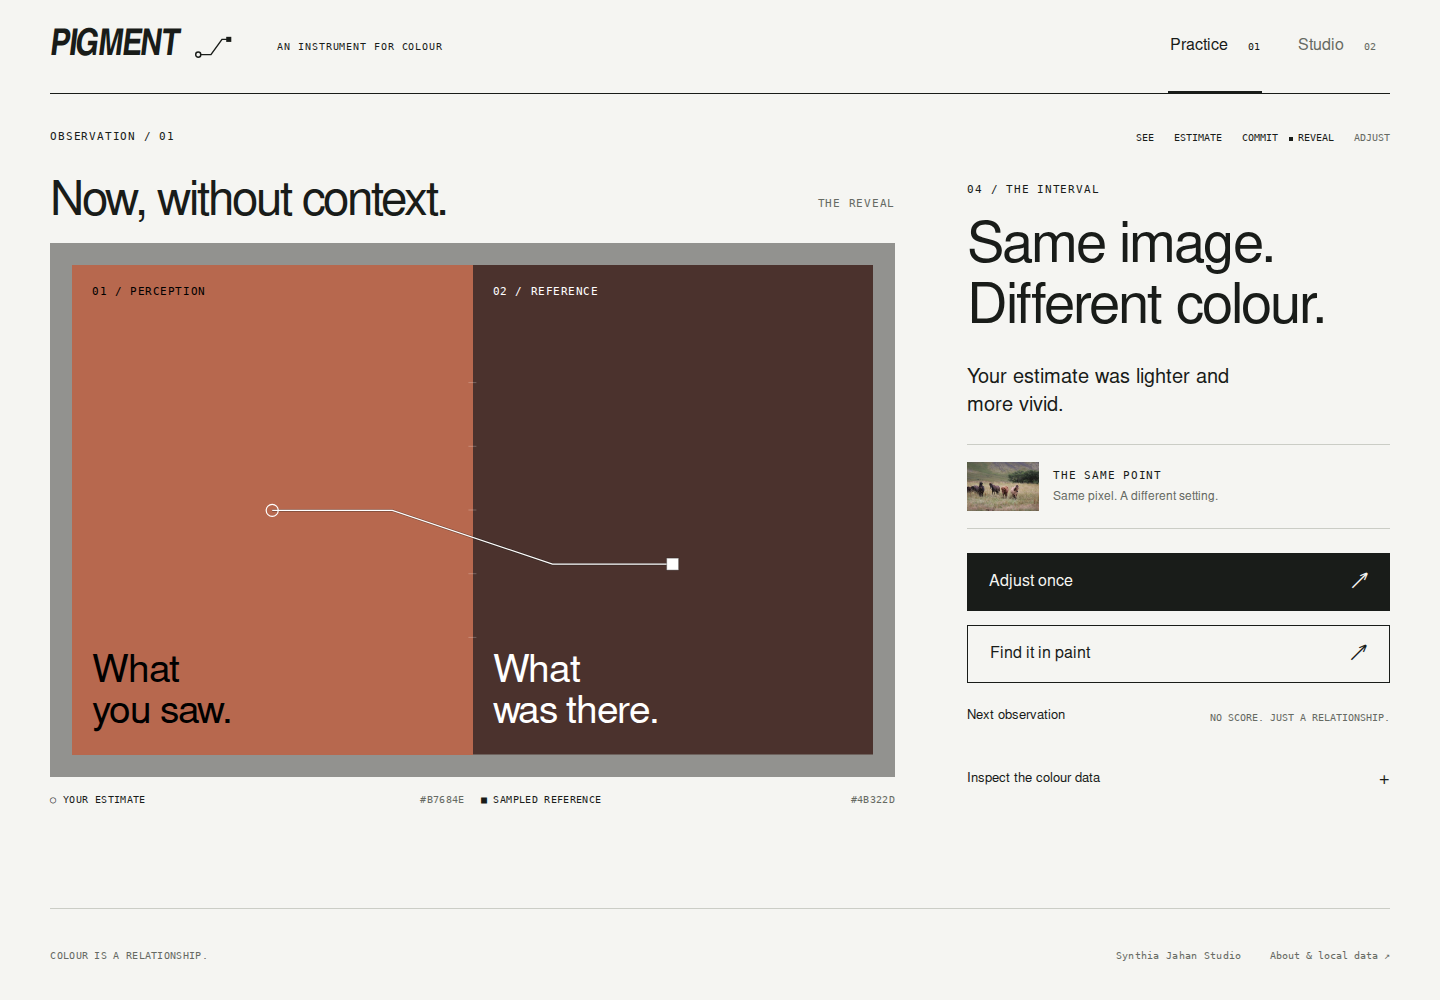This screenshot has width=1440, height=1000.
Task: Click the plus icon for colour data
Action: (1384, 780)
